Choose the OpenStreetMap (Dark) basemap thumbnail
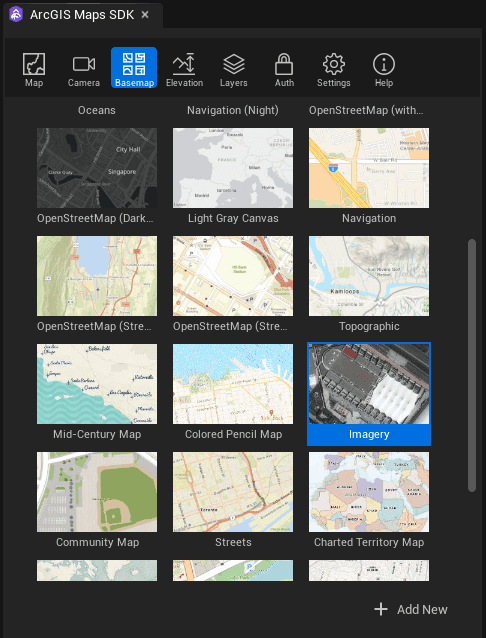This screenshot has height=638, width=486. tap(97, 168)
